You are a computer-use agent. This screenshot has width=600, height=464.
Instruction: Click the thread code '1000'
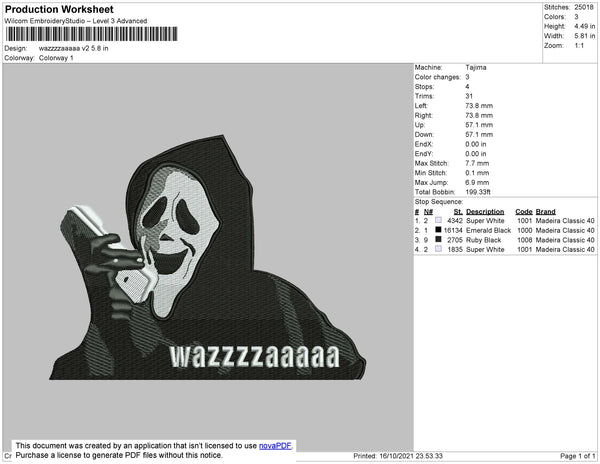[x=525, y=230]
